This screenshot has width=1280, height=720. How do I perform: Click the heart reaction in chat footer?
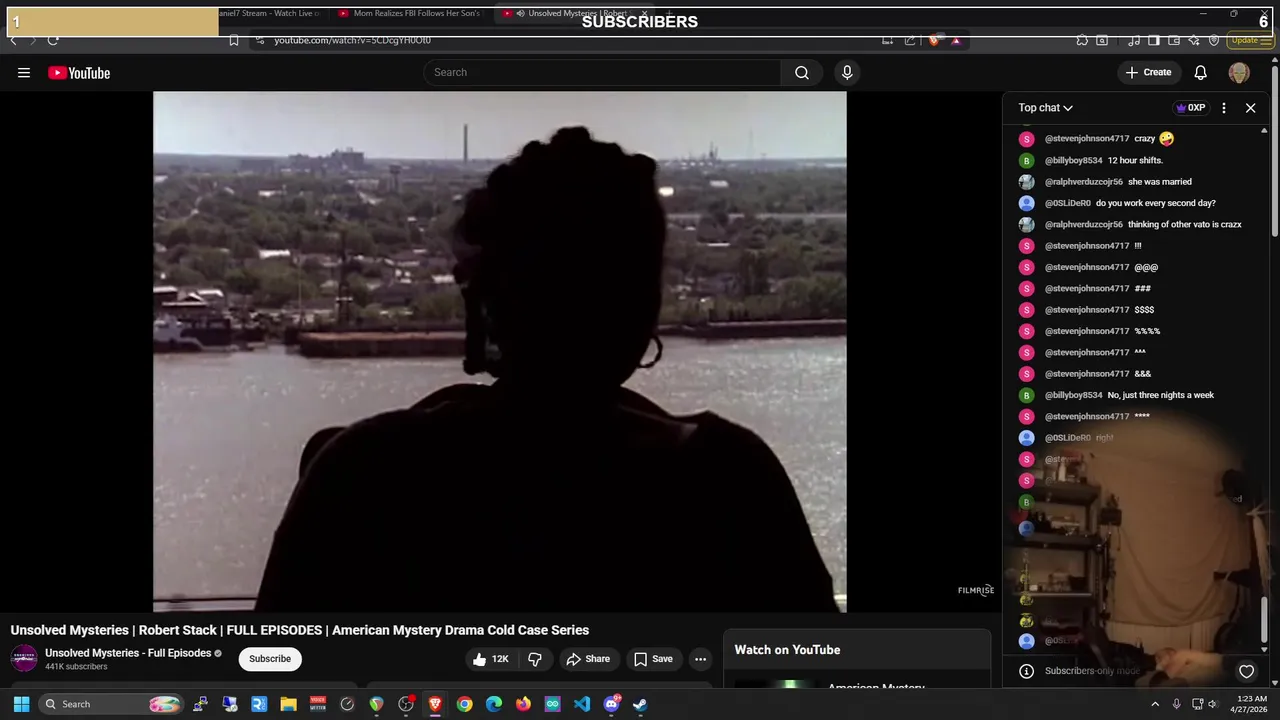coord(1246,671)
